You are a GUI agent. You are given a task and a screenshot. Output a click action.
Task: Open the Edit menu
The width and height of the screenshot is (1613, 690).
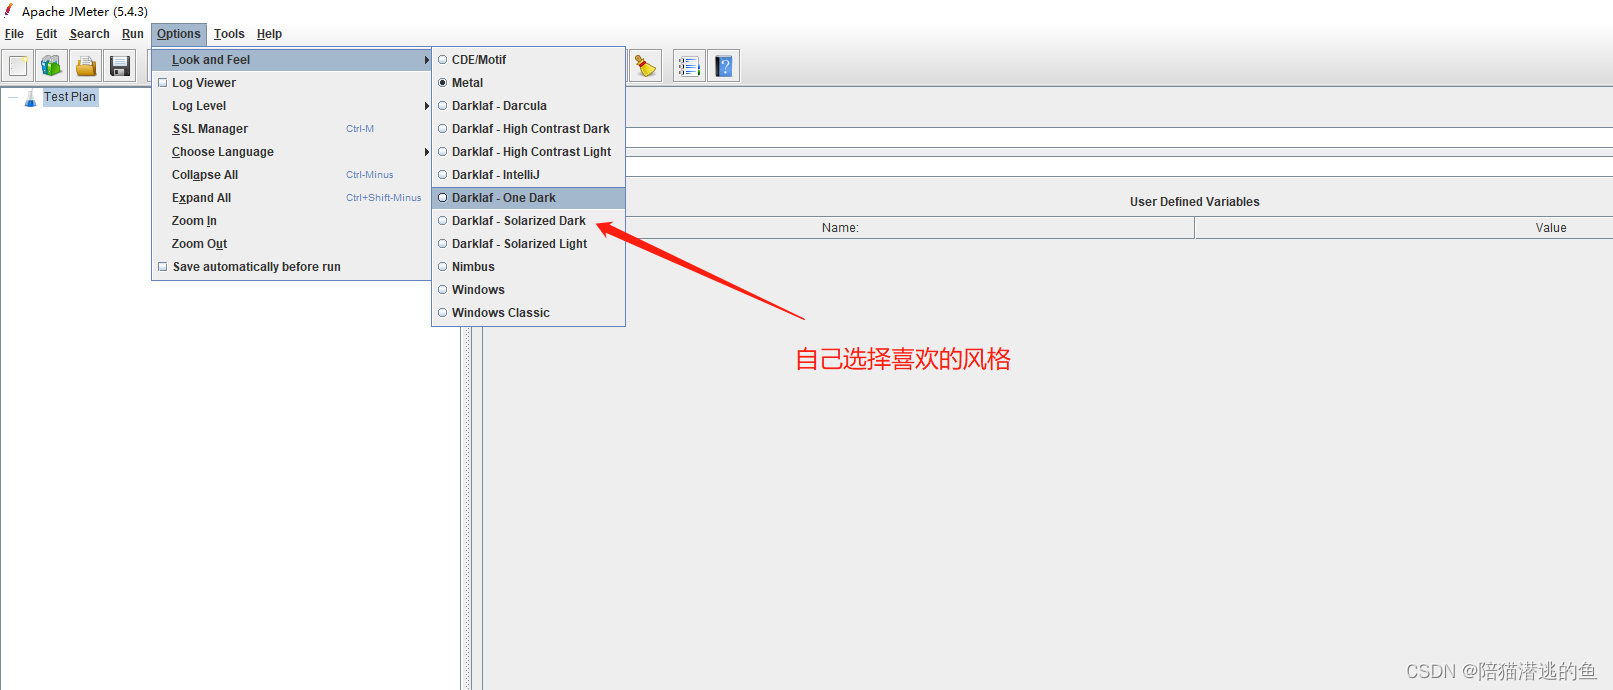(46, 34)
